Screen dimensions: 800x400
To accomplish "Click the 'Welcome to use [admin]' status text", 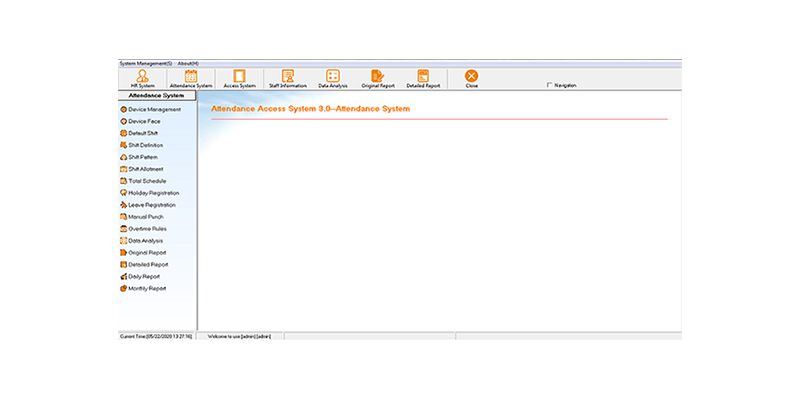I will (240, 337).
